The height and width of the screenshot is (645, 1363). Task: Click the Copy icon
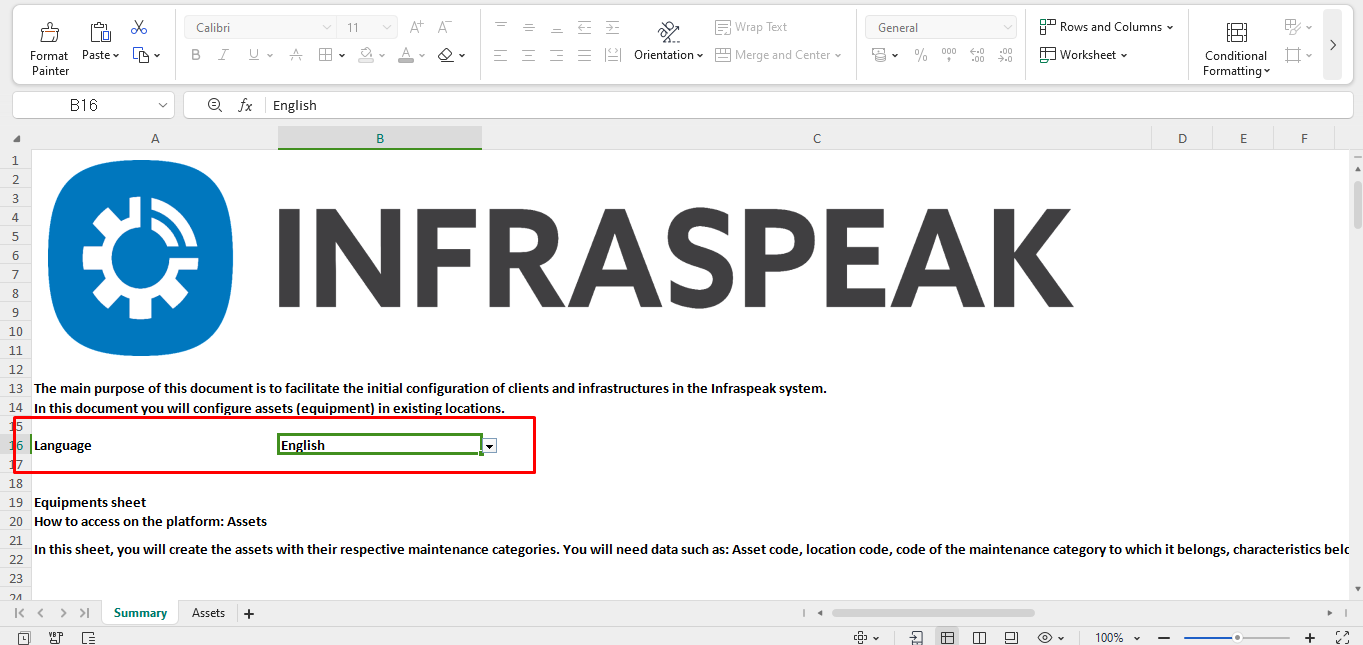(x=140, y=55)
